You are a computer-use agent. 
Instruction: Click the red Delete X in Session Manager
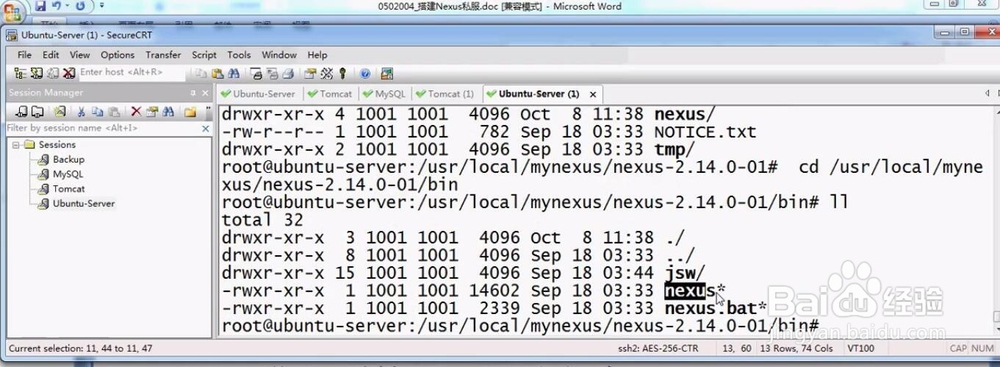point(136,112)
